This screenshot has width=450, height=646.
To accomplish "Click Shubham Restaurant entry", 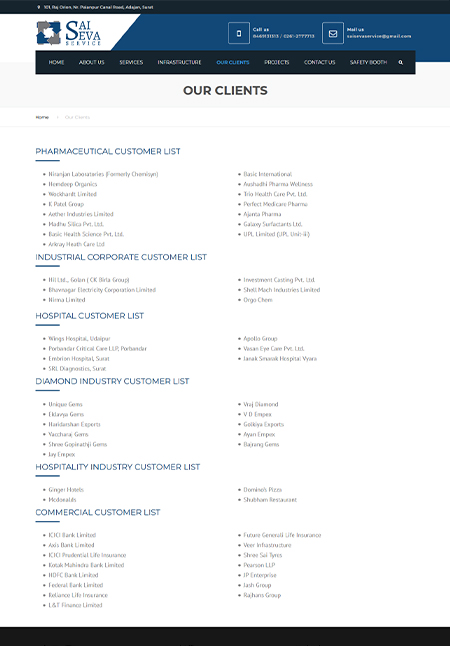I will (x=270, y=500).
